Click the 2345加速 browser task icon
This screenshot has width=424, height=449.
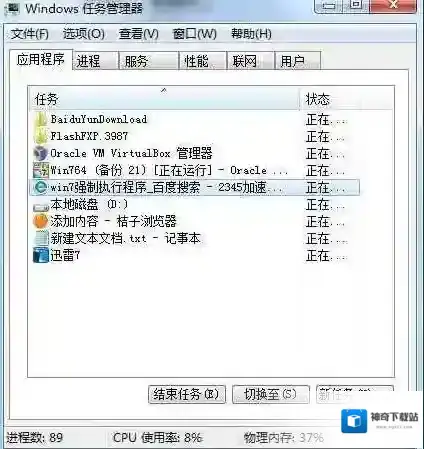click(x=41, y=187)
